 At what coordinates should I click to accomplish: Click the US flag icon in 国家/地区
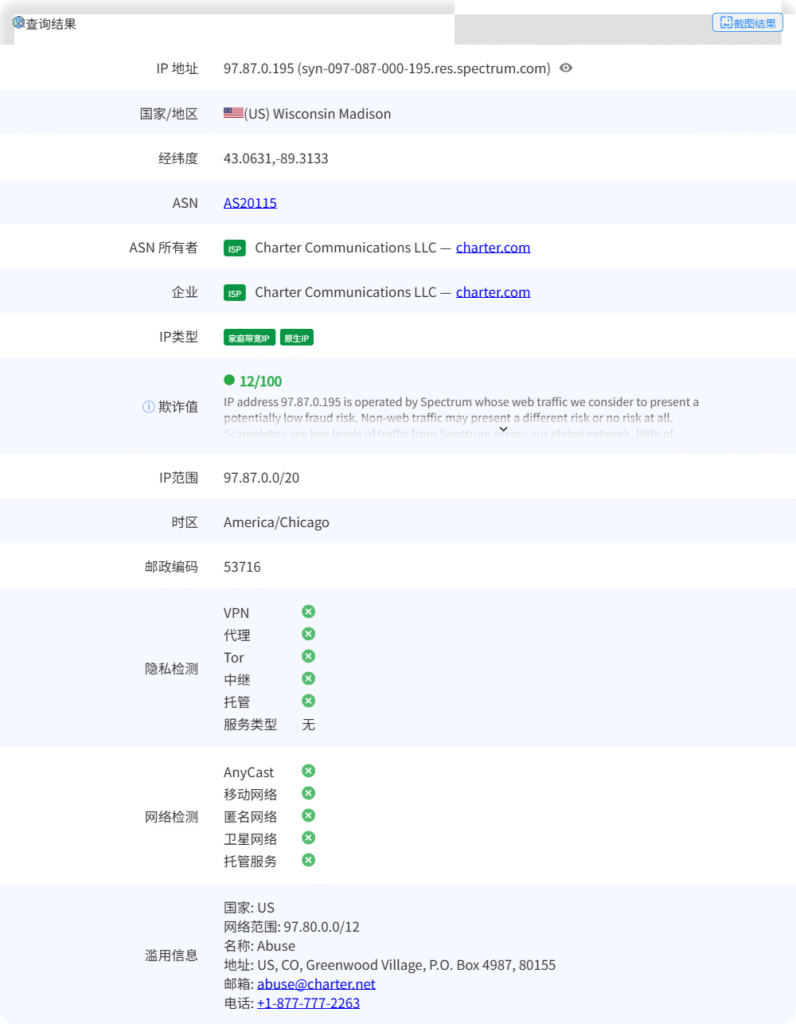[x=233, y=113]
